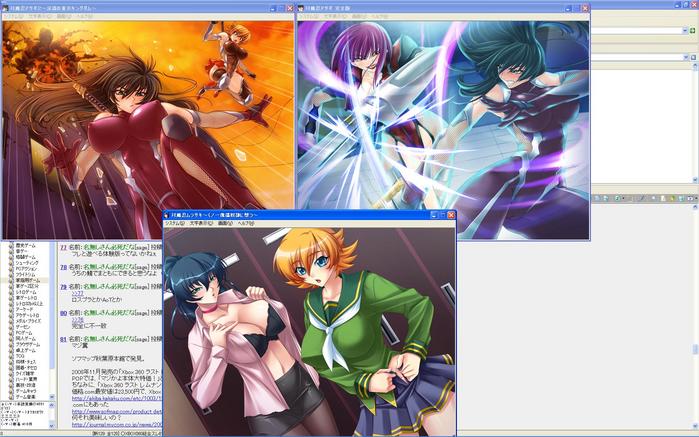Select the ゲーム音楽 board in the tree
699x437 pixels.
click(25, 396)
